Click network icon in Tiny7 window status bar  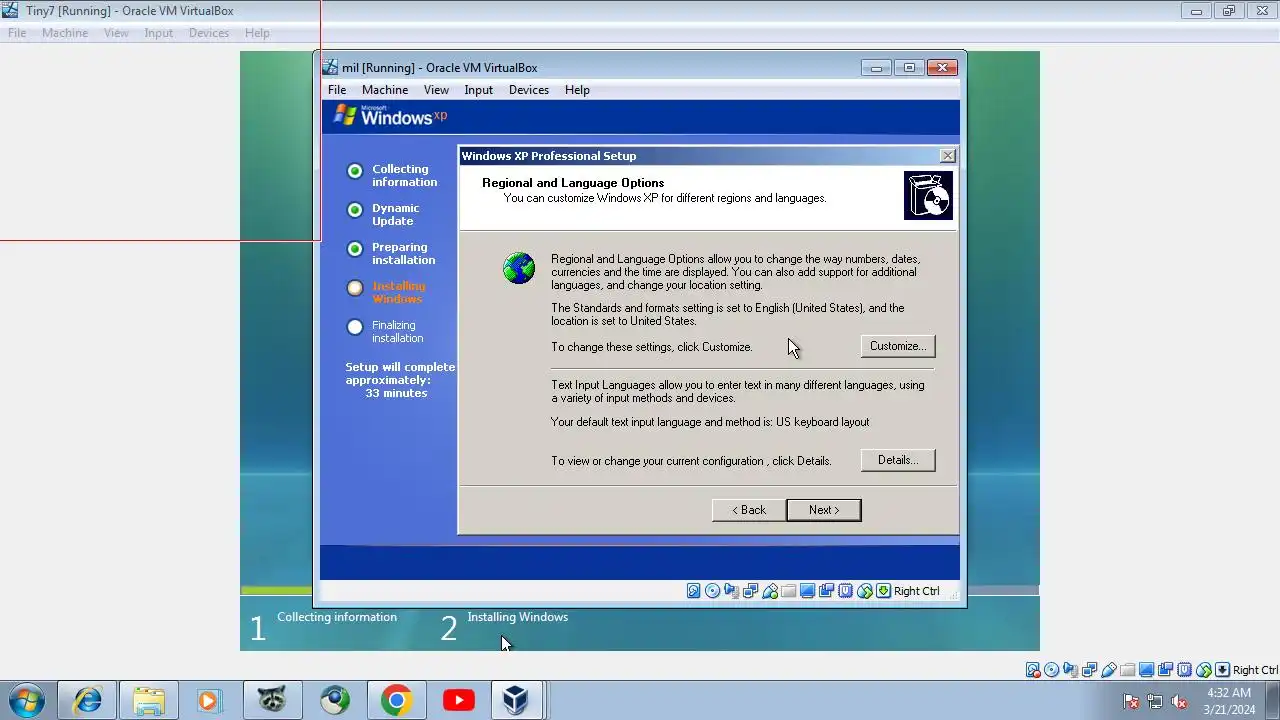tap(1090, 670)
